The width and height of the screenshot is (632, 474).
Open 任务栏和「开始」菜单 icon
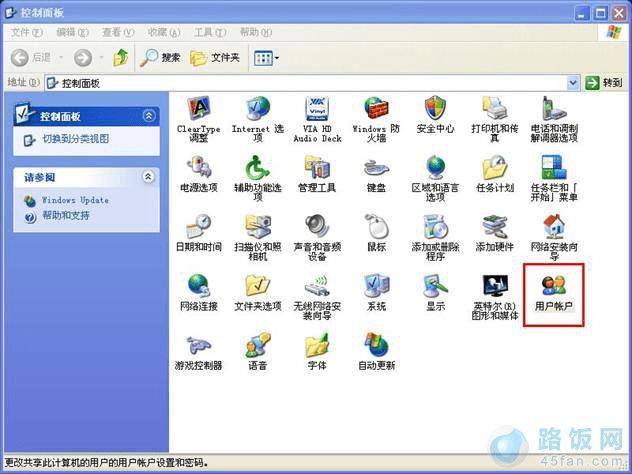click(554, 167)
